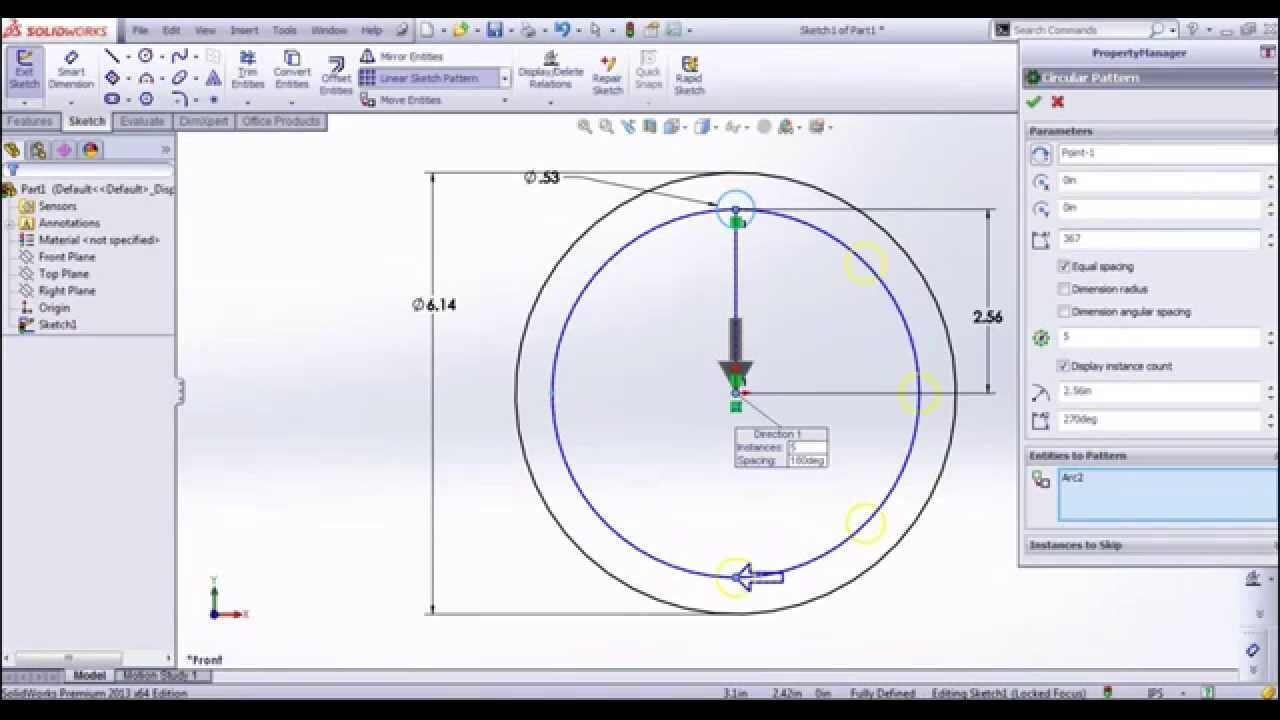
Task: Expand the dropdown under Smart Dimension
Action: [71, 101]
